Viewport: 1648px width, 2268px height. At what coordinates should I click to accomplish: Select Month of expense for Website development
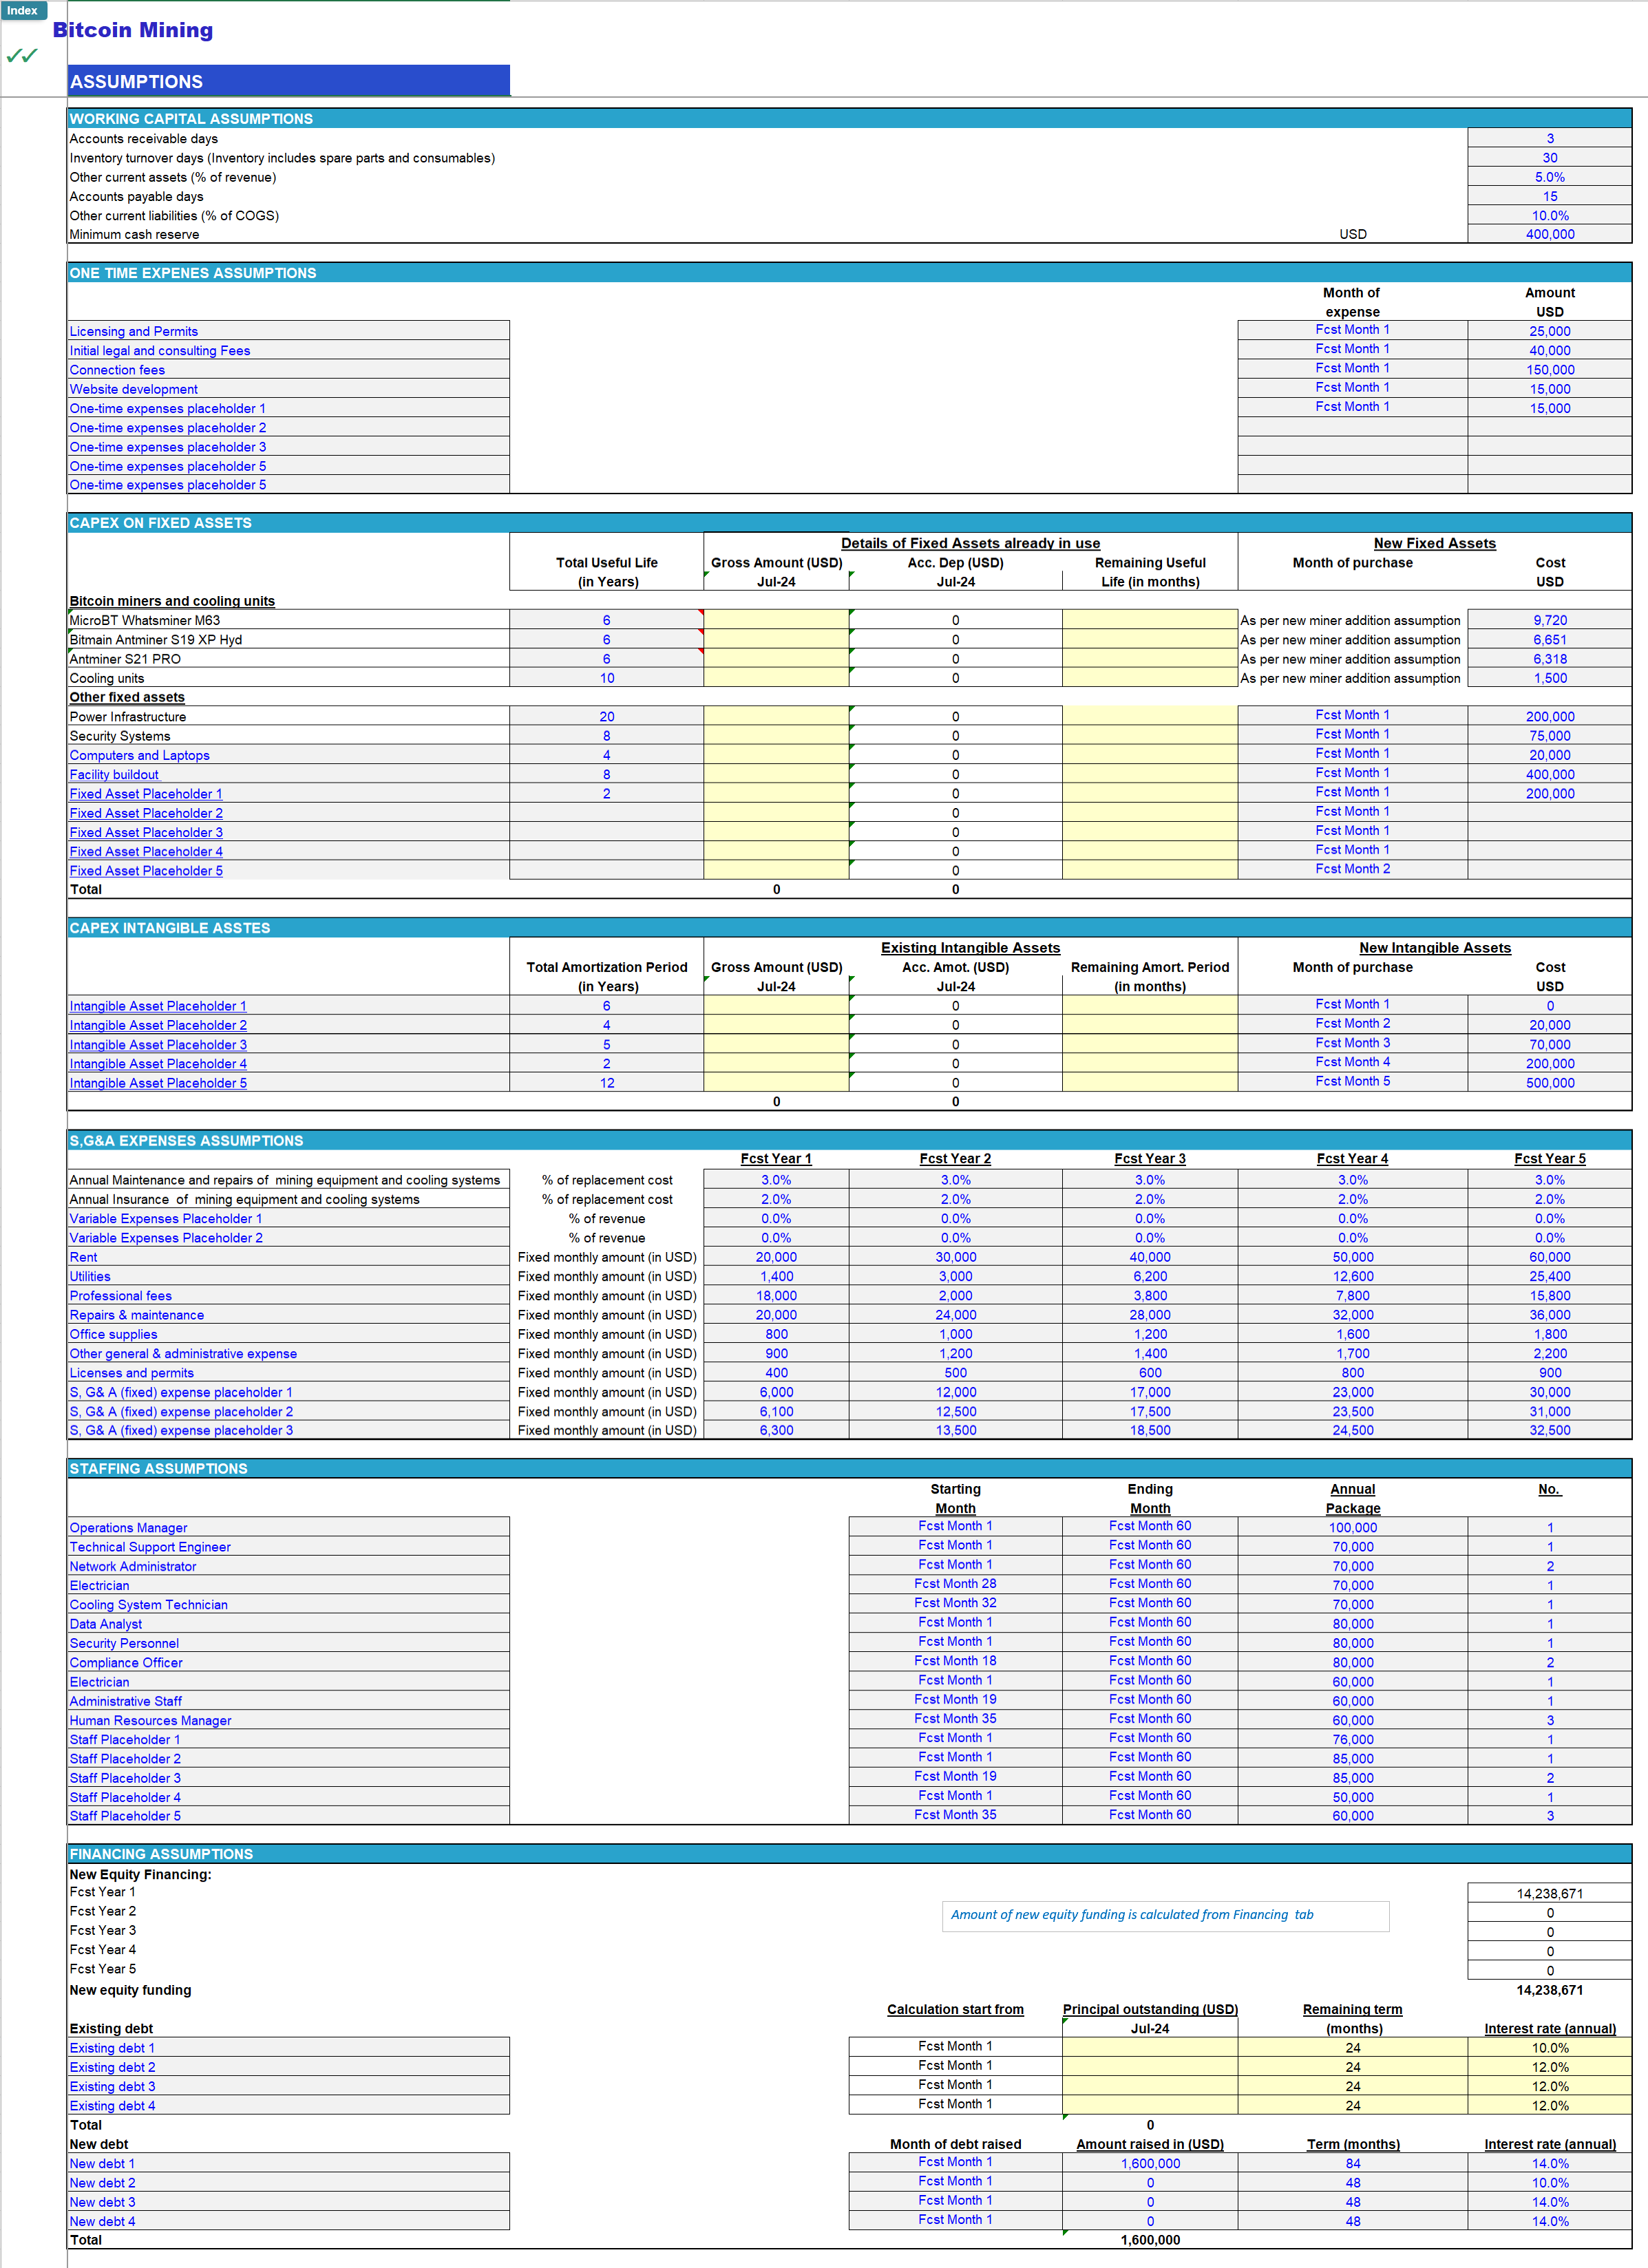[x=1352, y=388]
